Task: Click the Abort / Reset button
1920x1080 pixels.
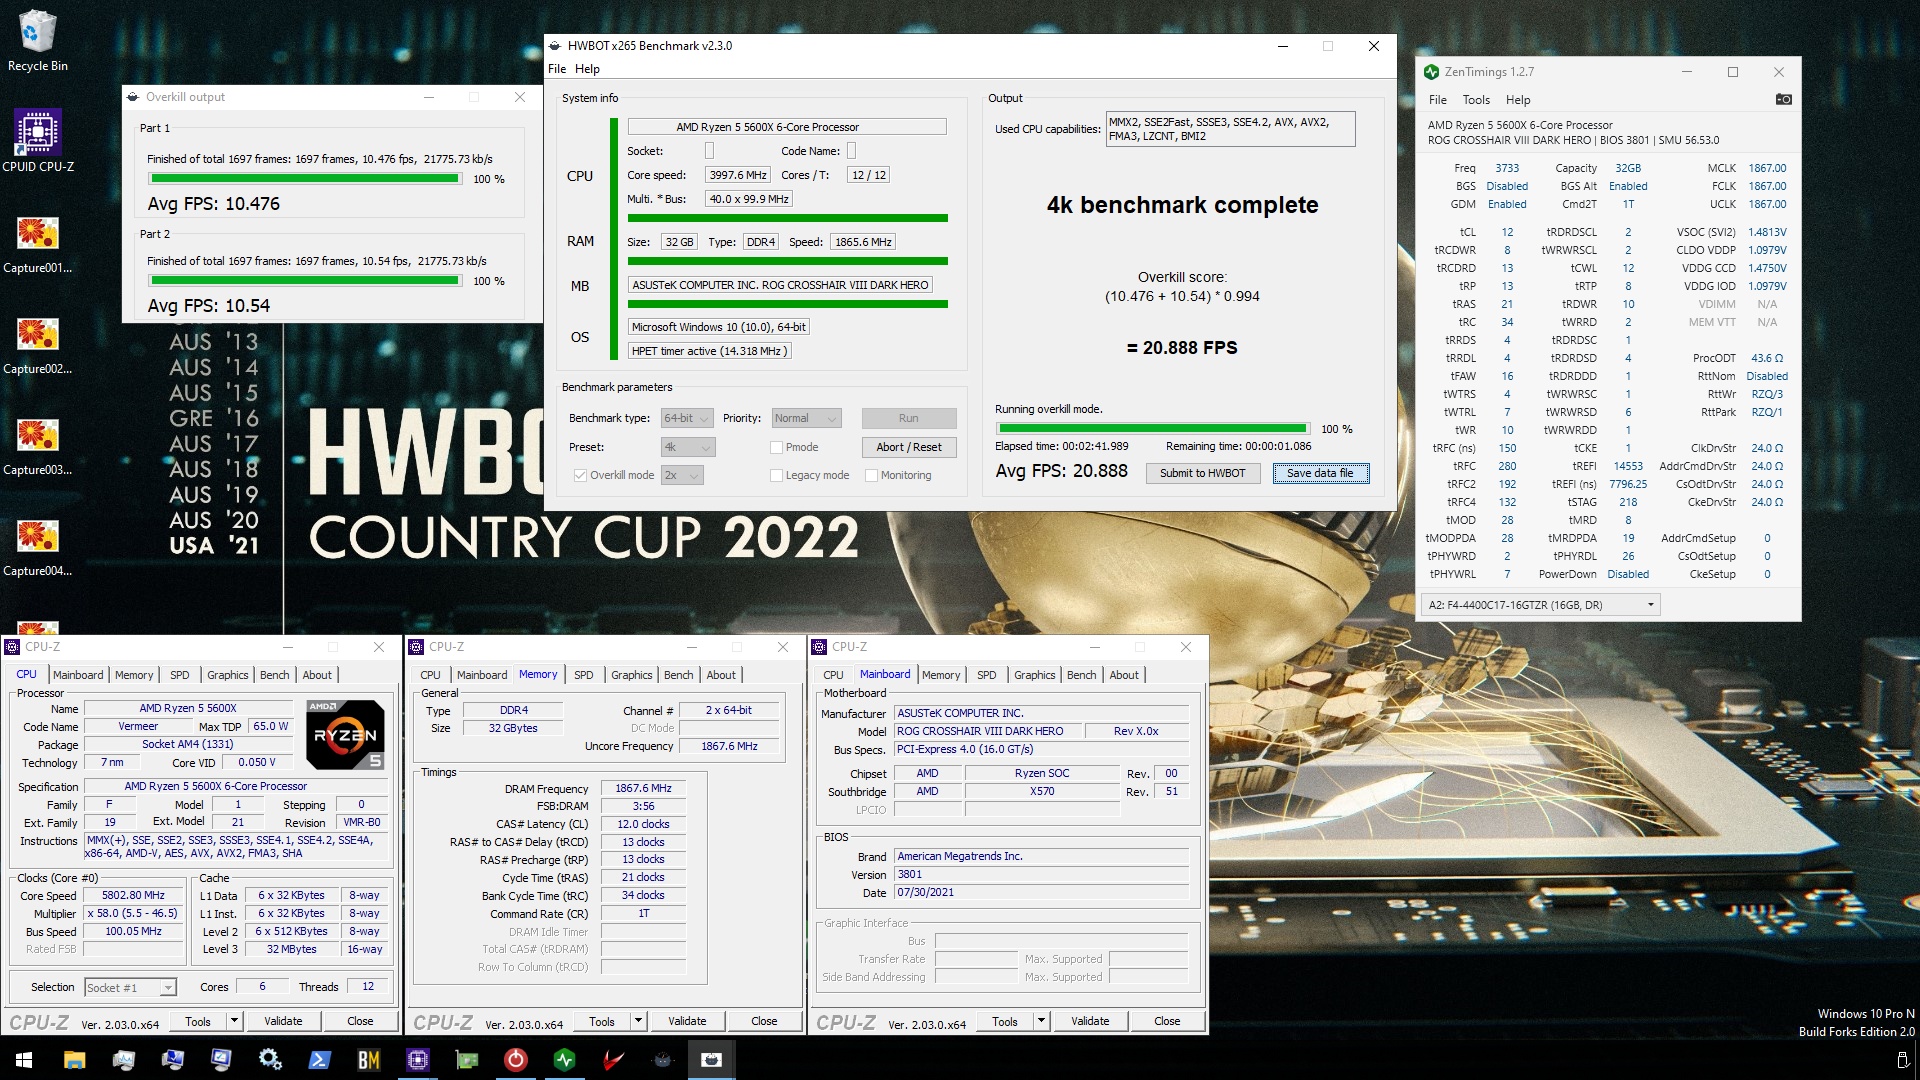Action: (909, 447)
